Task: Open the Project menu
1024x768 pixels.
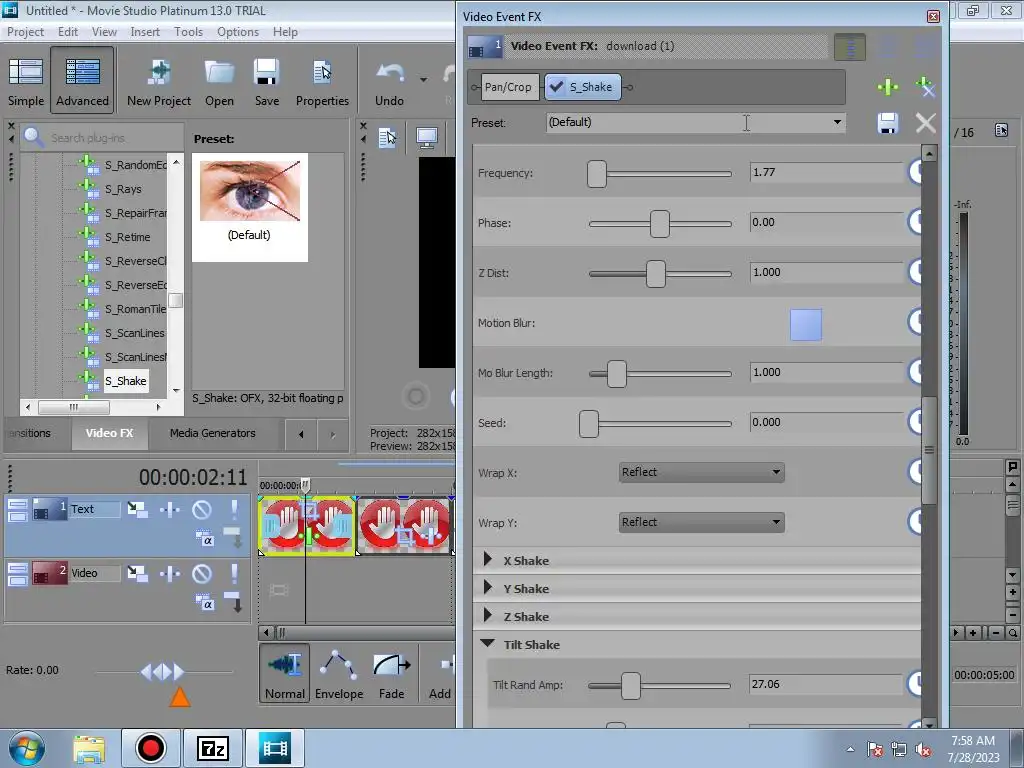Action: (x=25, y=31)
